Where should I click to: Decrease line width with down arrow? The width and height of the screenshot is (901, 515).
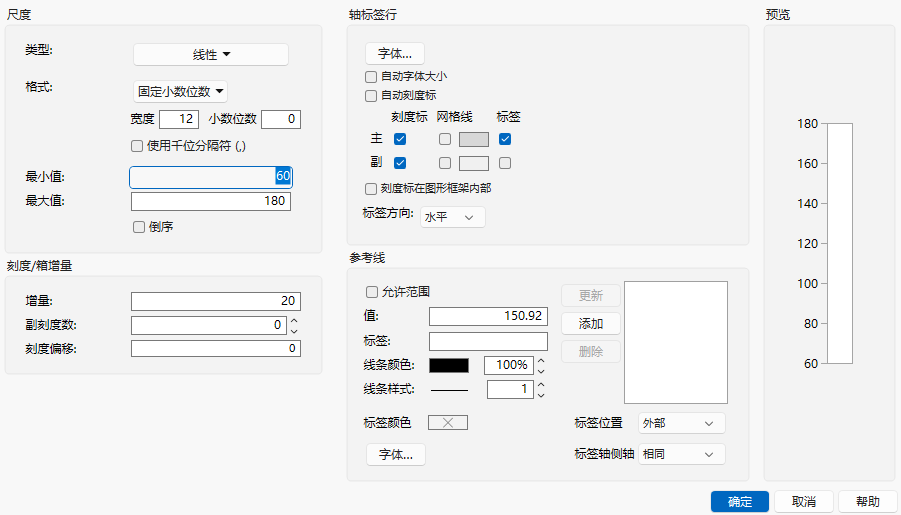[541, 395]
